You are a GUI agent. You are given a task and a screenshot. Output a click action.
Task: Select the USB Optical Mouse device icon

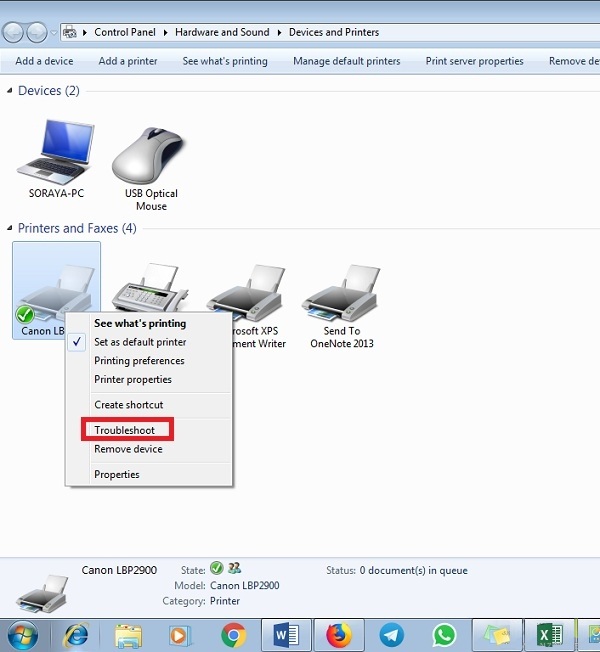tap(151, 155)
